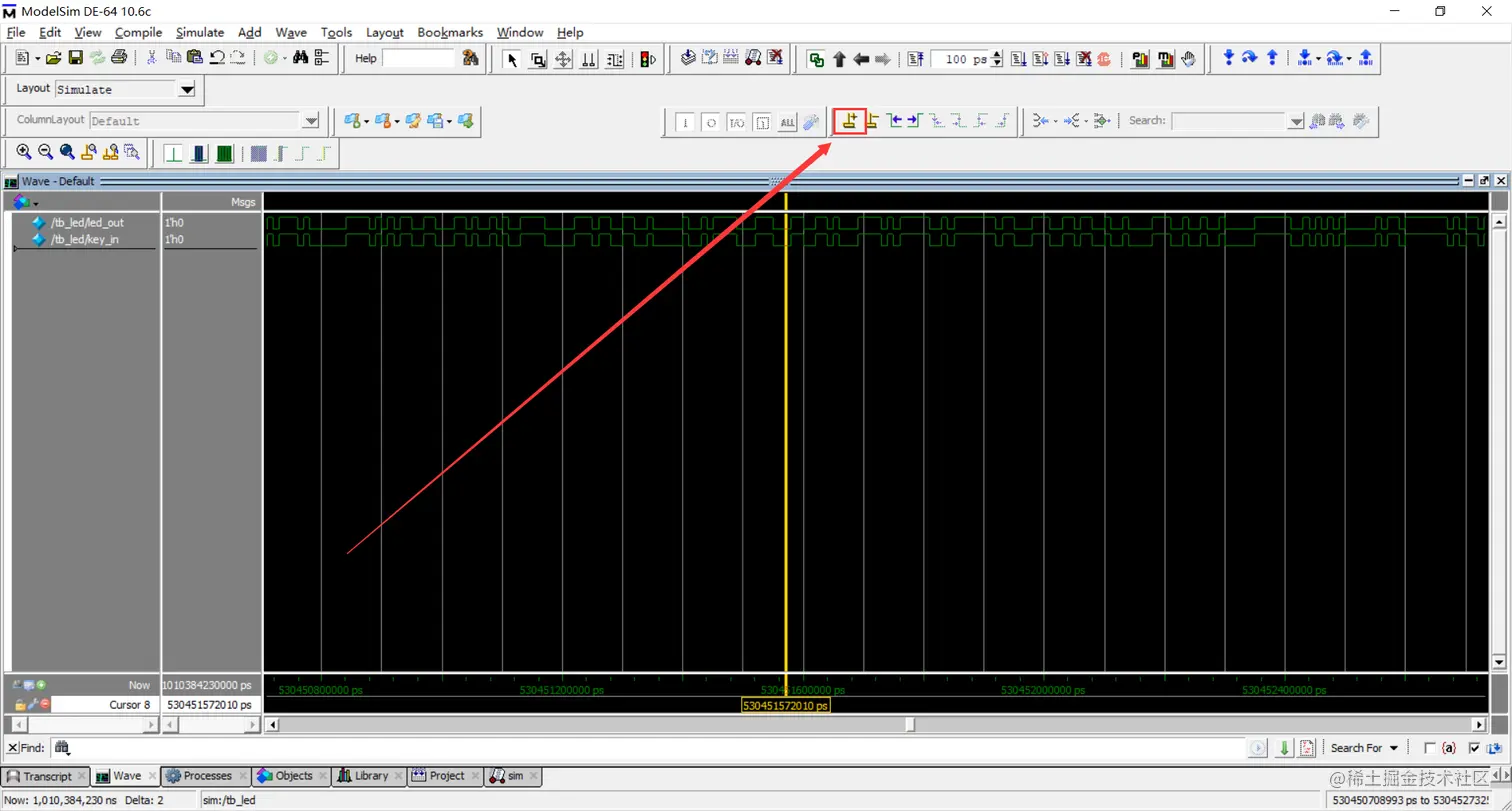Click the yellow cursor time marker label
The image size is (1512, 811).
tap(786, 706)
